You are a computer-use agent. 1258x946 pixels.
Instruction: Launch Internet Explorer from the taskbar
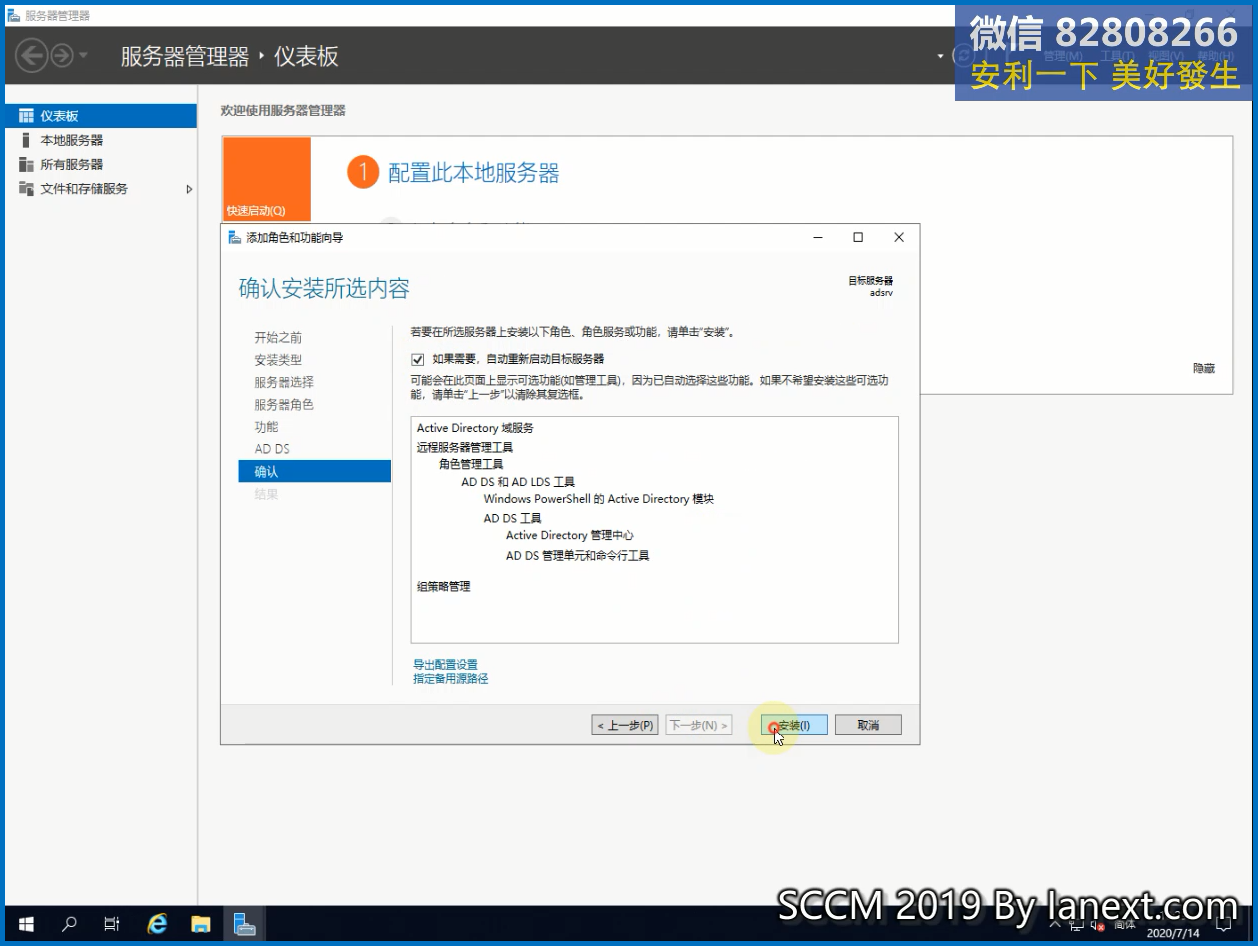pyautogui.click(x=157, y=924)
